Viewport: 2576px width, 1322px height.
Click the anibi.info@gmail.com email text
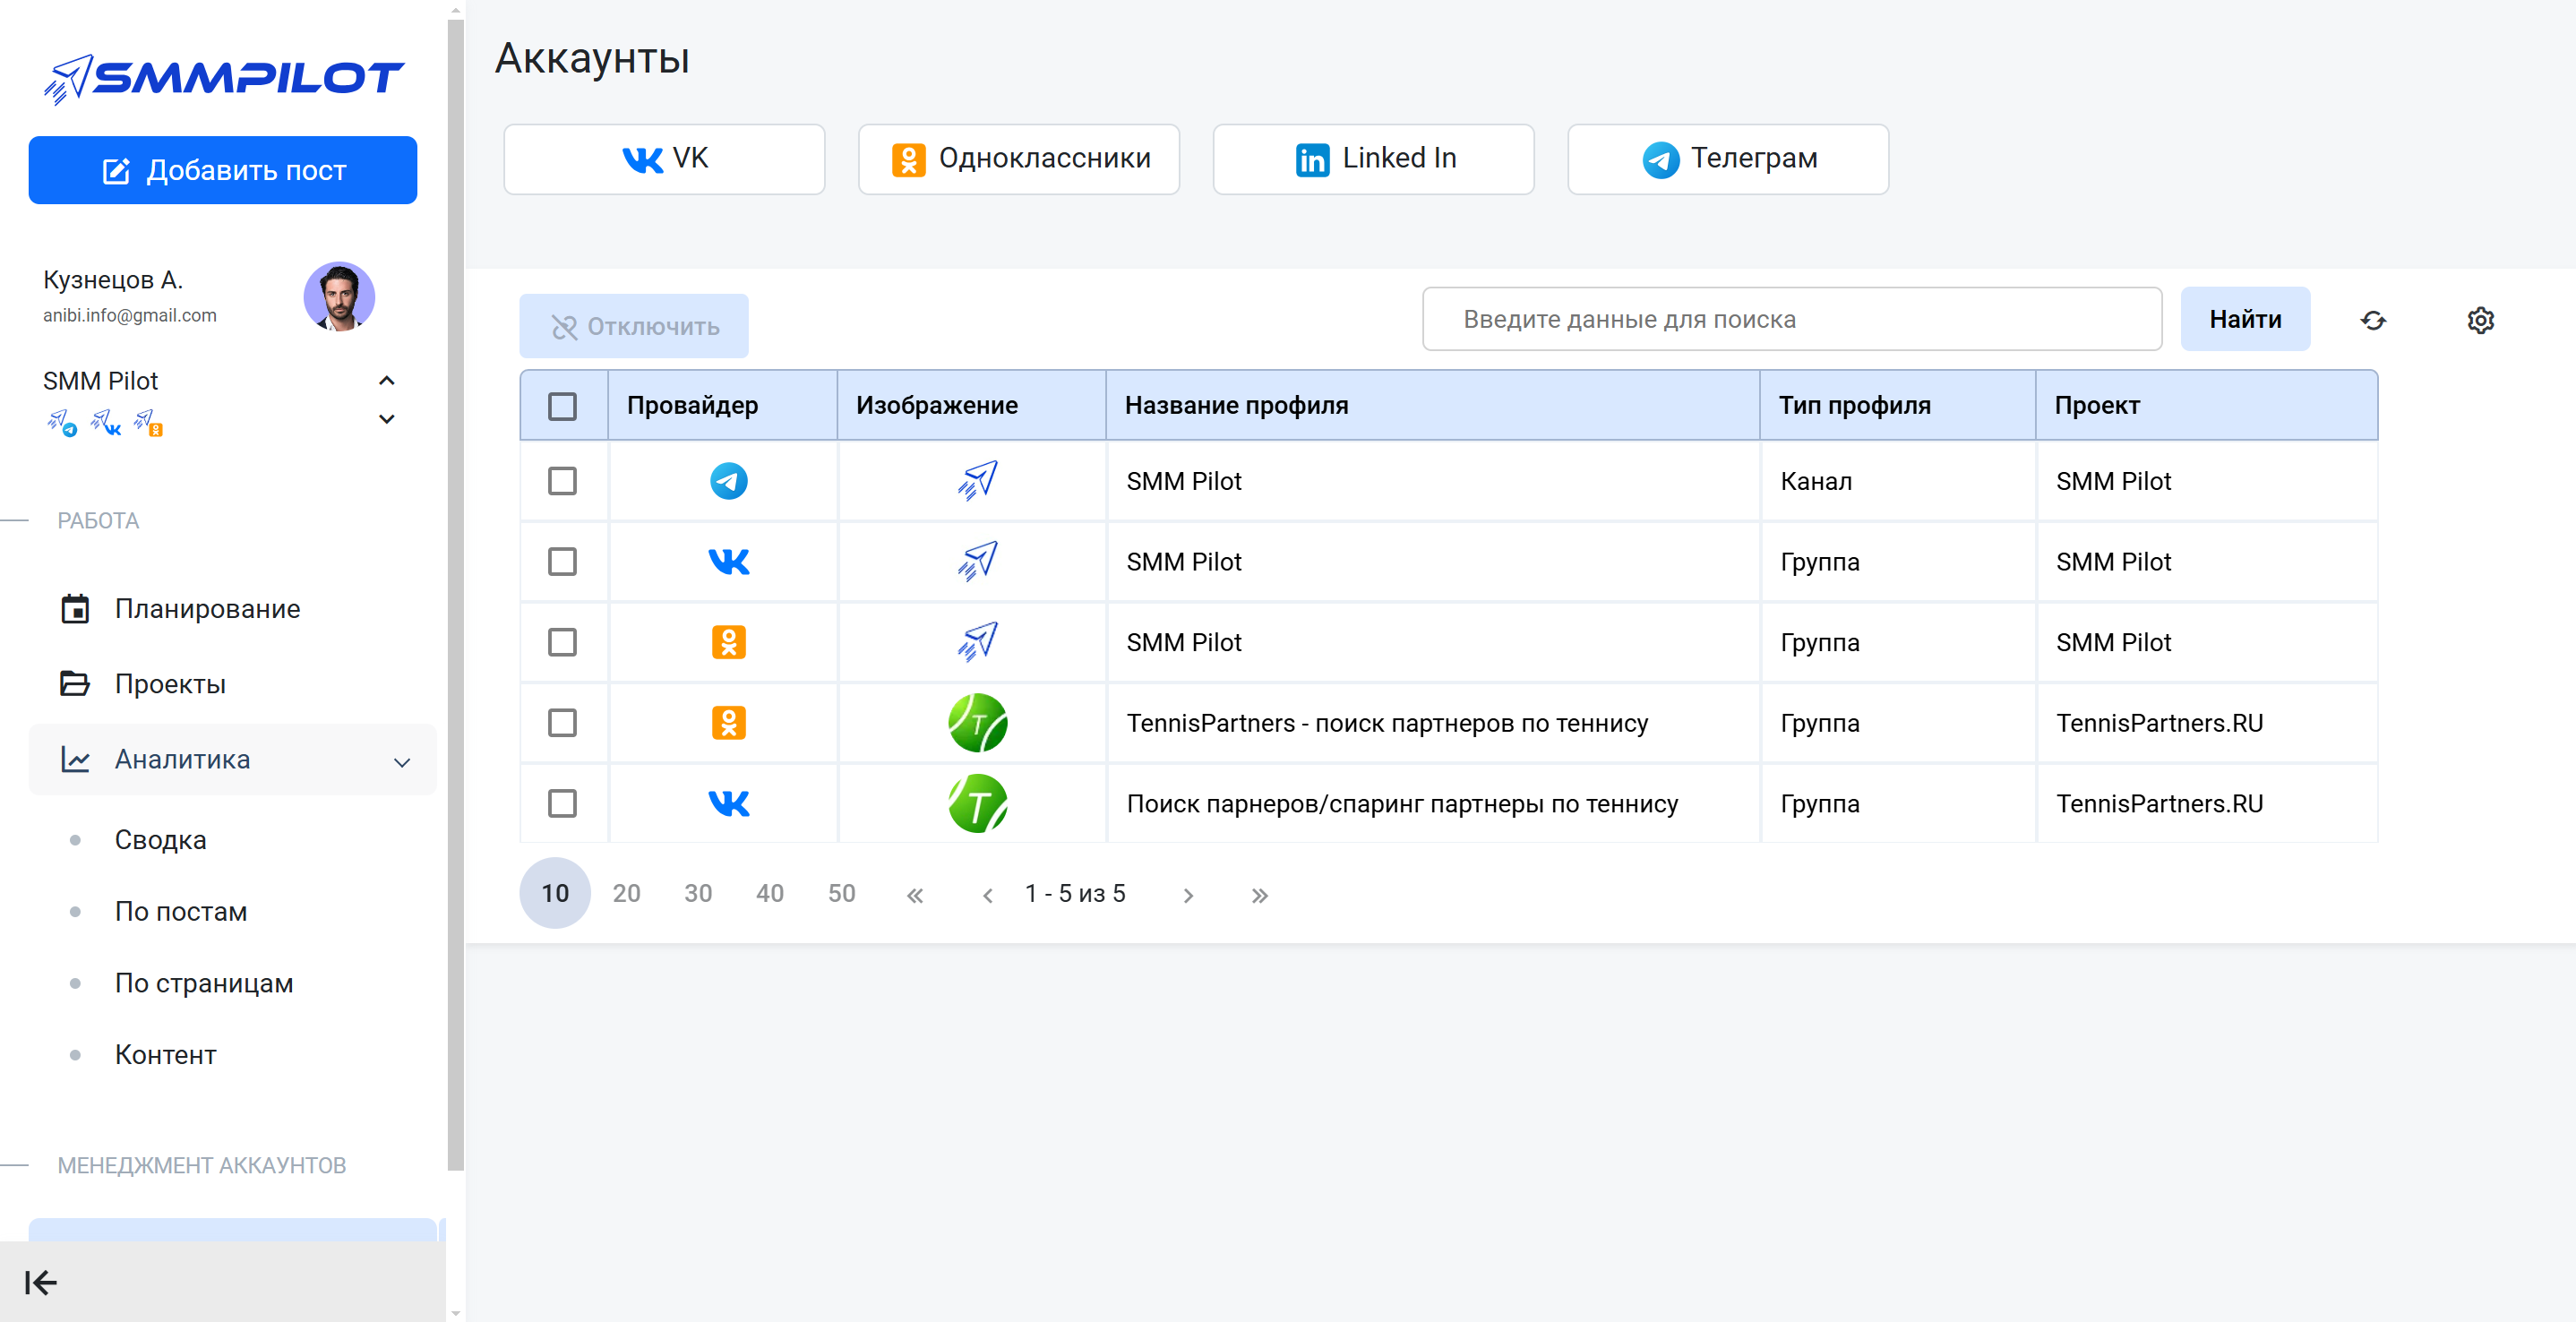click(130, 315)
